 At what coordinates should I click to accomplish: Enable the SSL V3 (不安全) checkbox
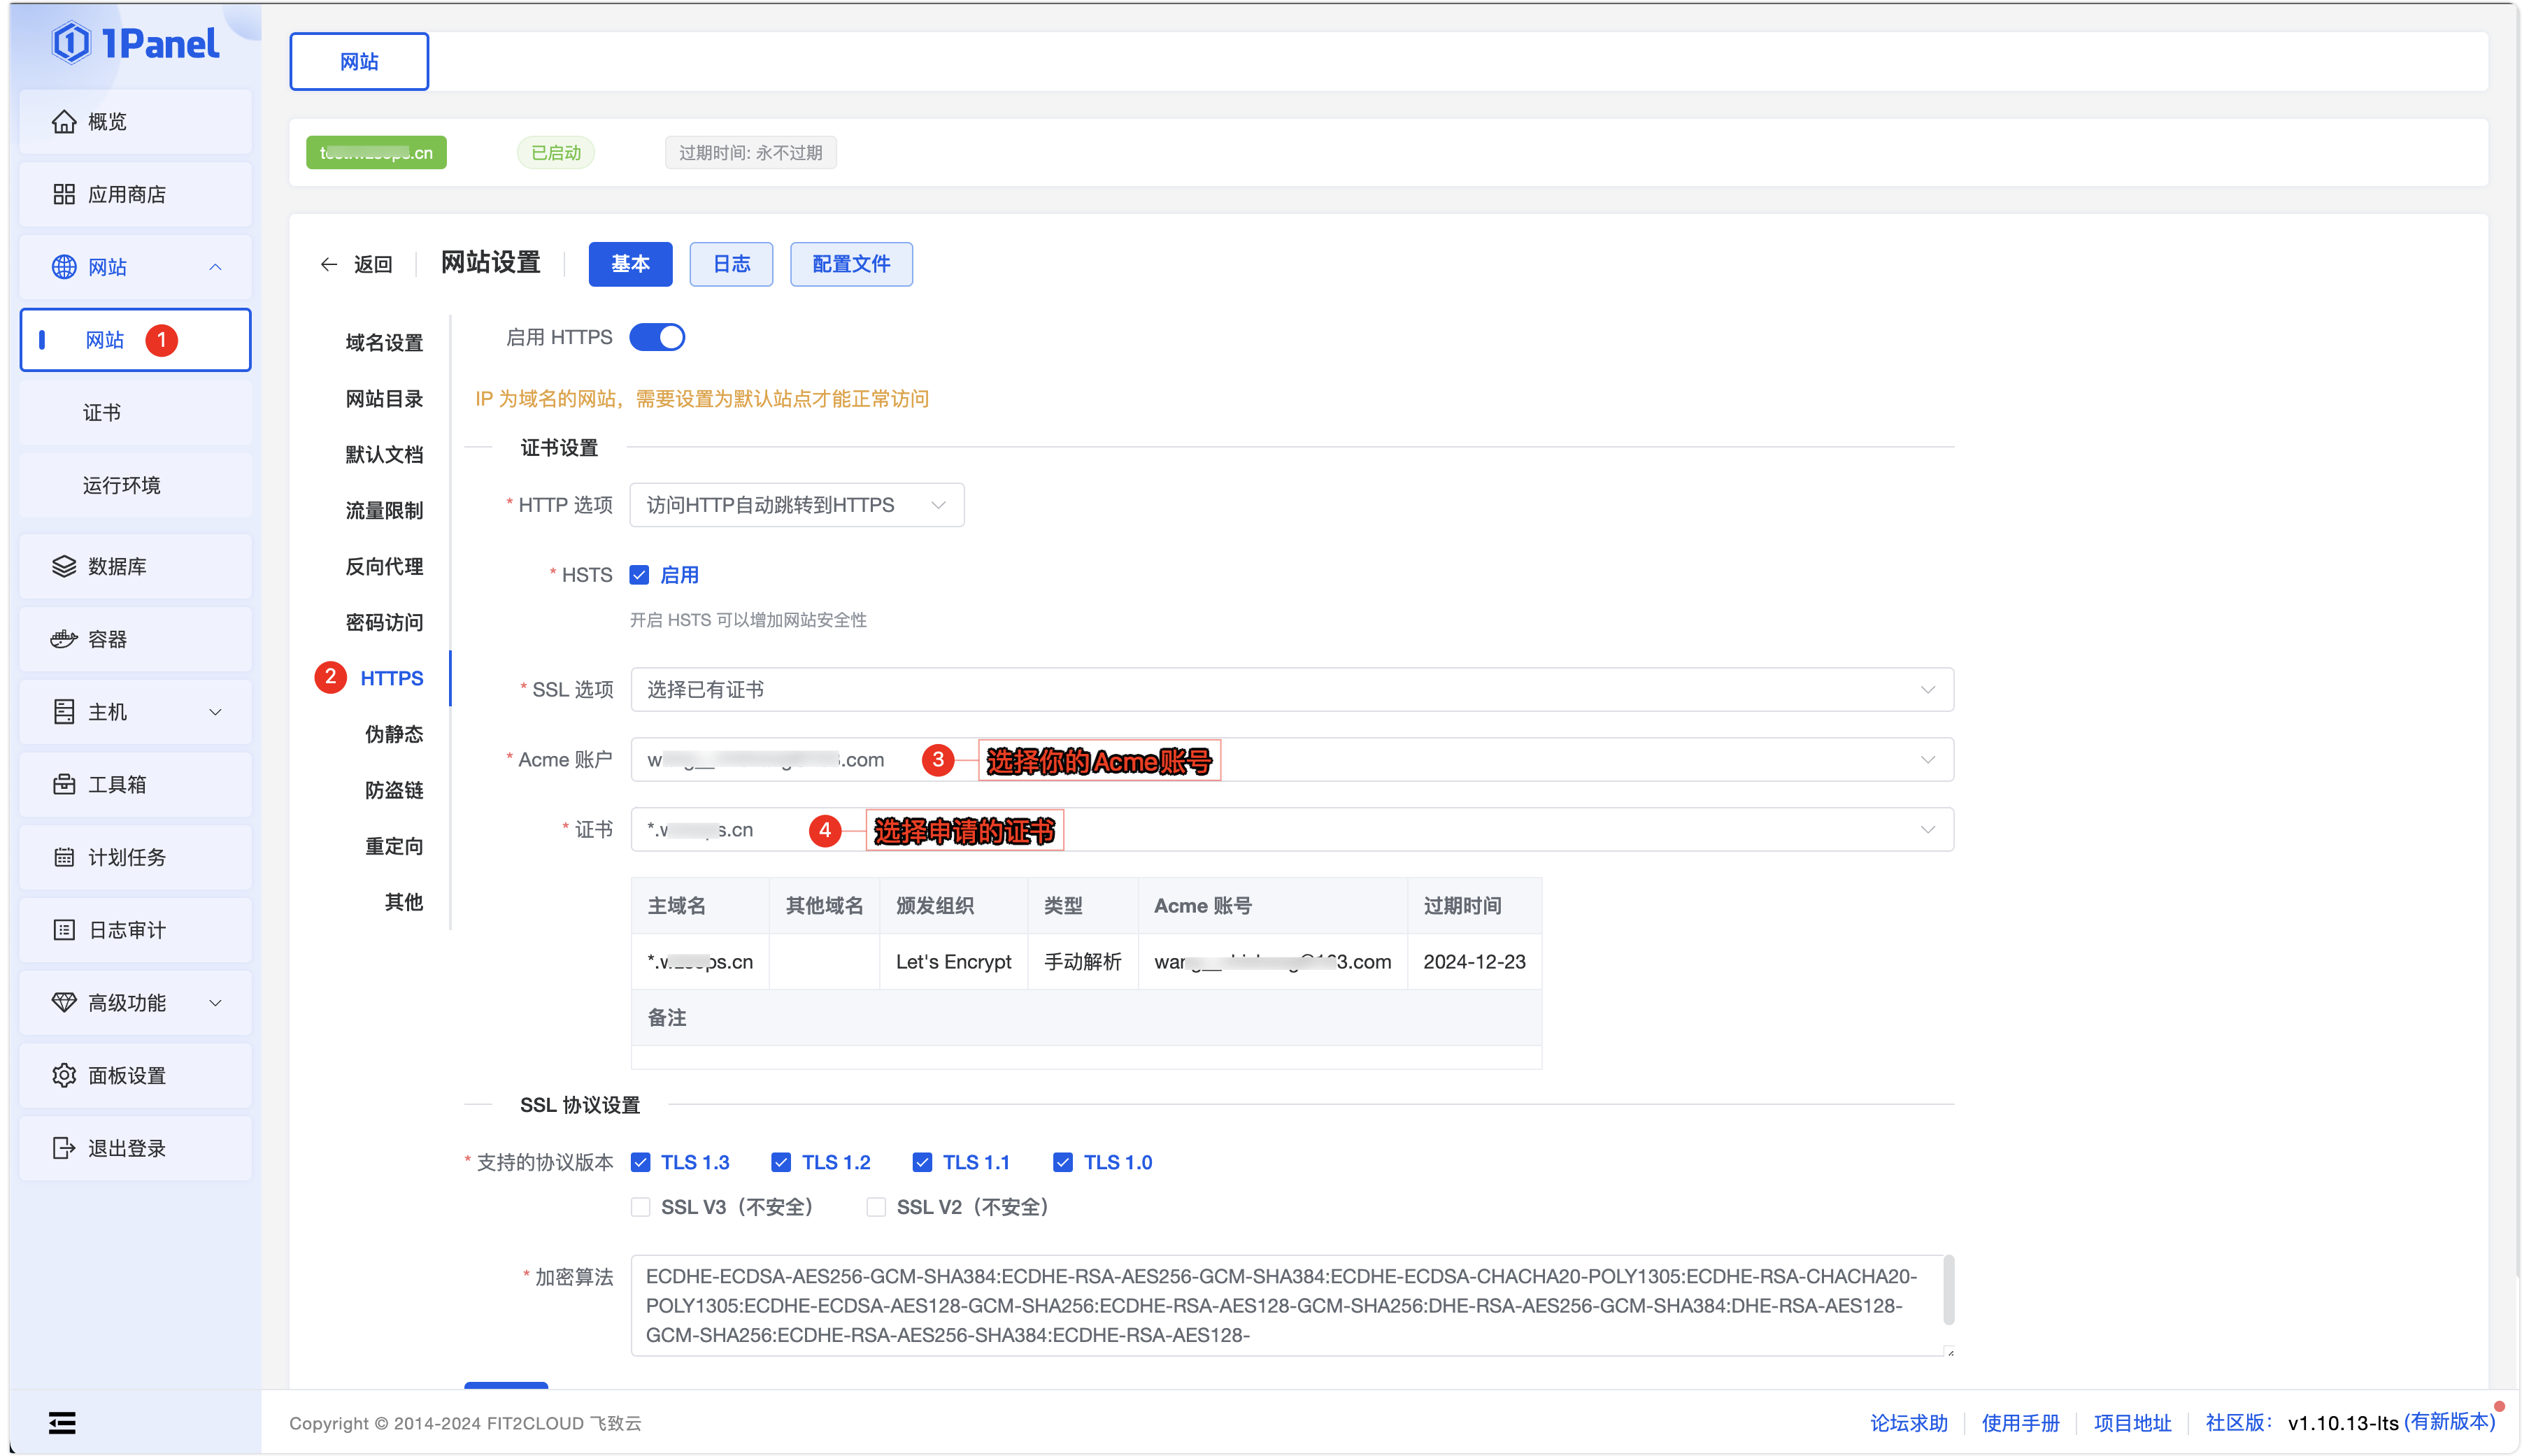tap(641, 1207)
